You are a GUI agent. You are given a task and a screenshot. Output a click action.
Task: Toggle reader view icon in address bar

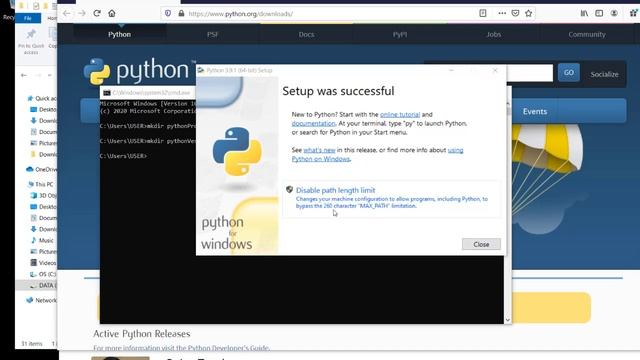tap(483, 13)
